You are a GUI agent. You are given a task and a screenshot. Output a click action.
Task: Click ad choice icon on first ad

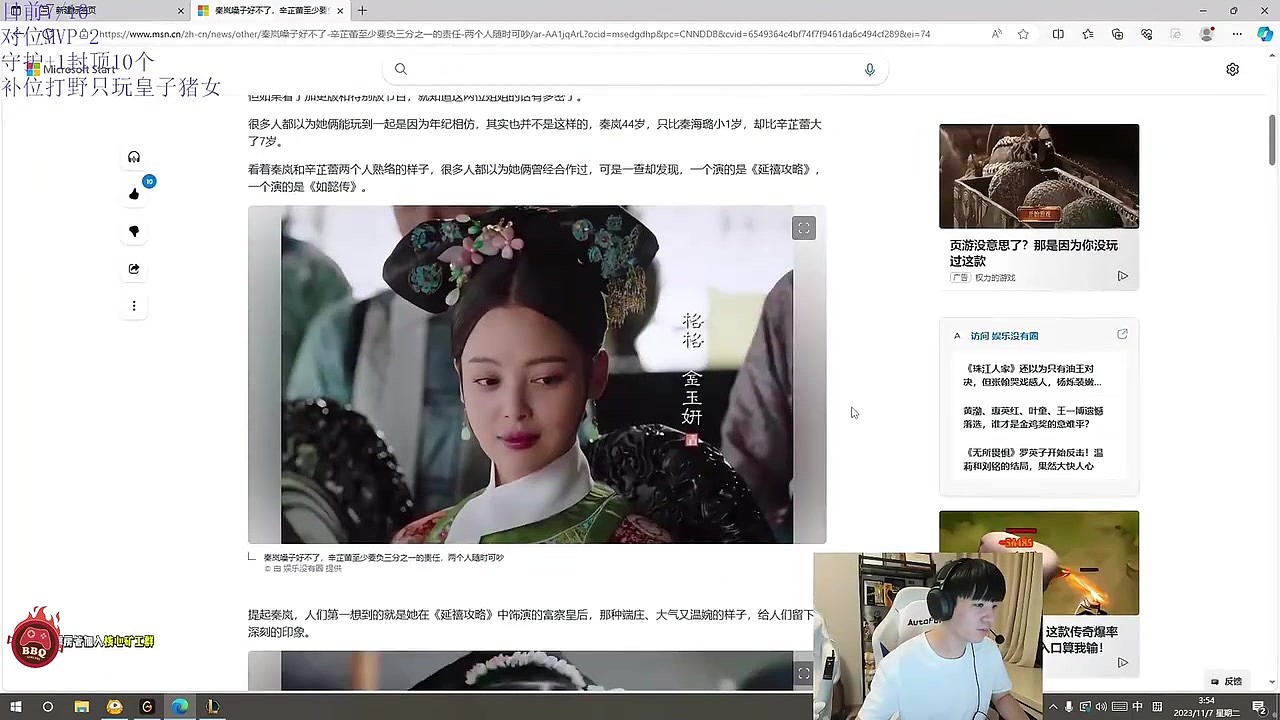1122,276
